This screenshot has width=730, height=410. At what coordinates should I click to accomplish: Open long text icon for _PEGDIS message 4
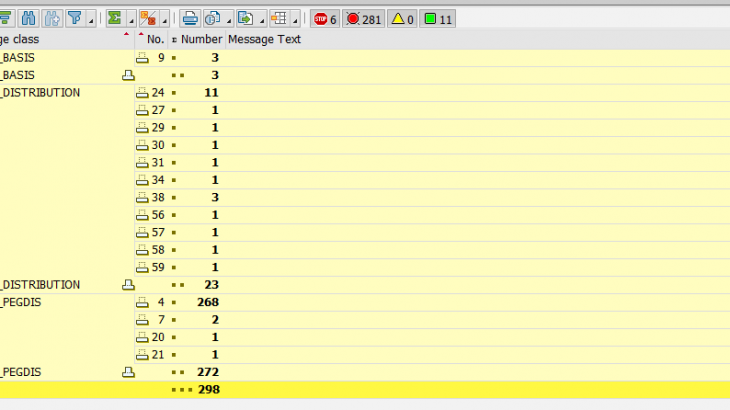coord(142,302)
